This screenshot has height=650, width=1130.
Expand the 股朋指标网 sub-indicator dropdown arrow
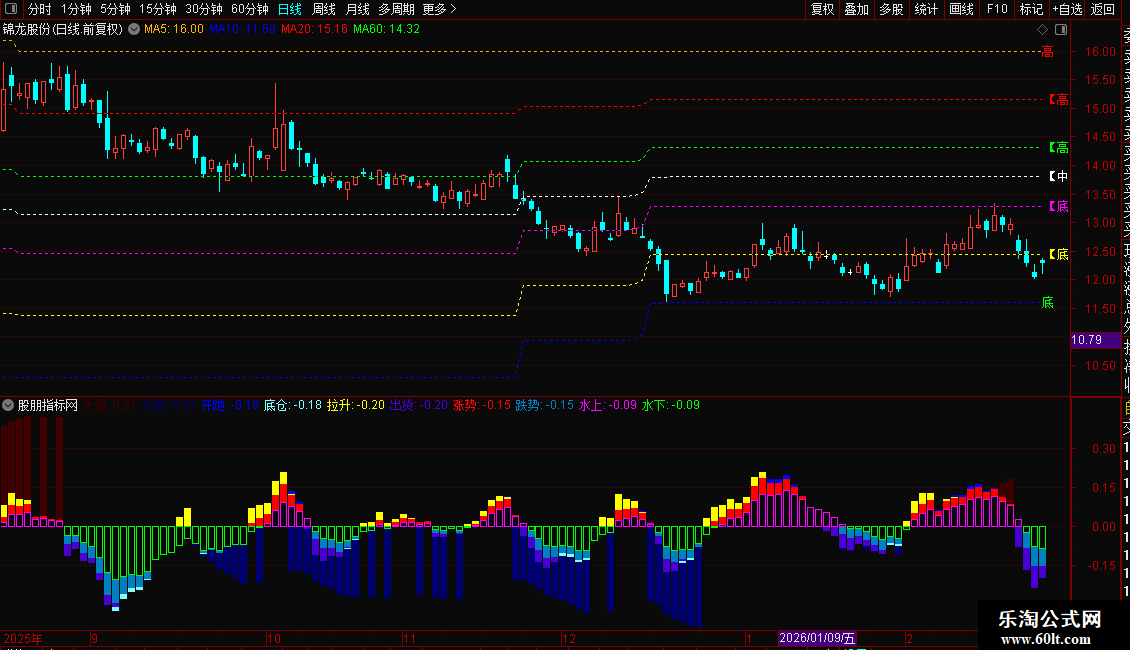8,406
